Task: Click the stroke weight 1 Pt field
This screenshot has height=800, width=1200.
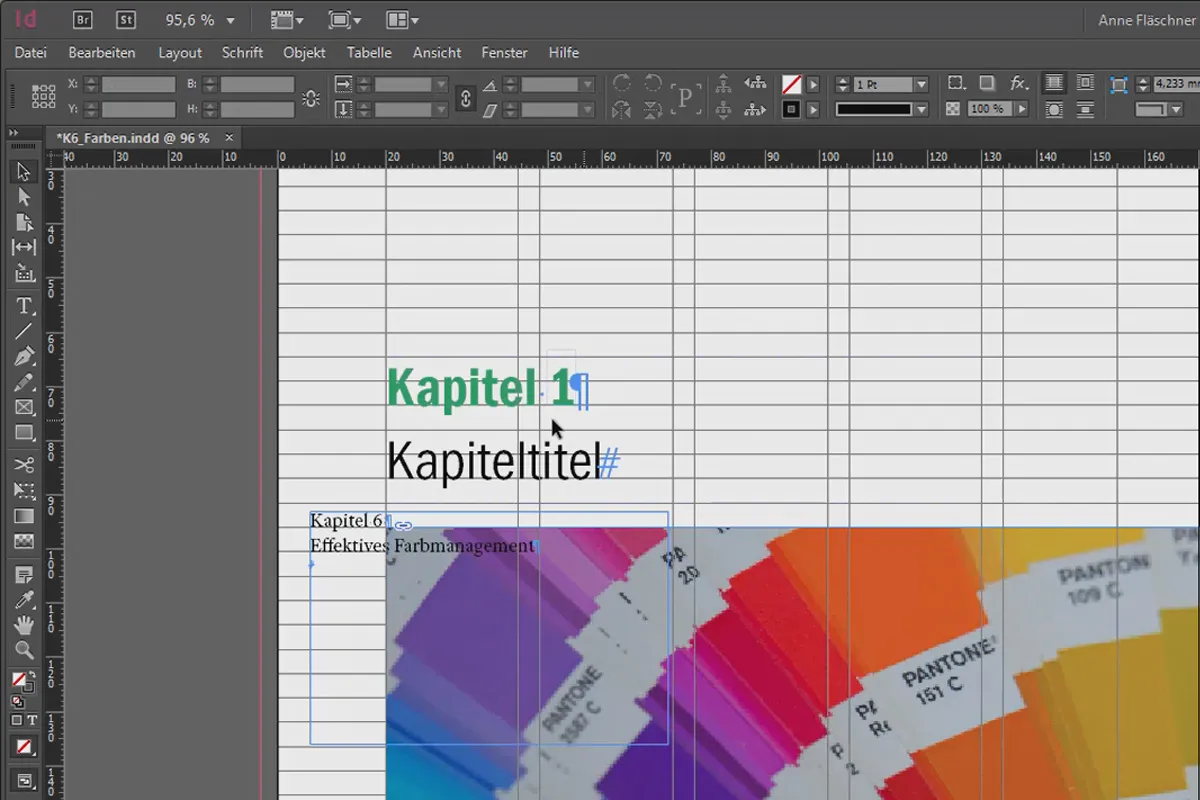Action: [x=884, y=85]
